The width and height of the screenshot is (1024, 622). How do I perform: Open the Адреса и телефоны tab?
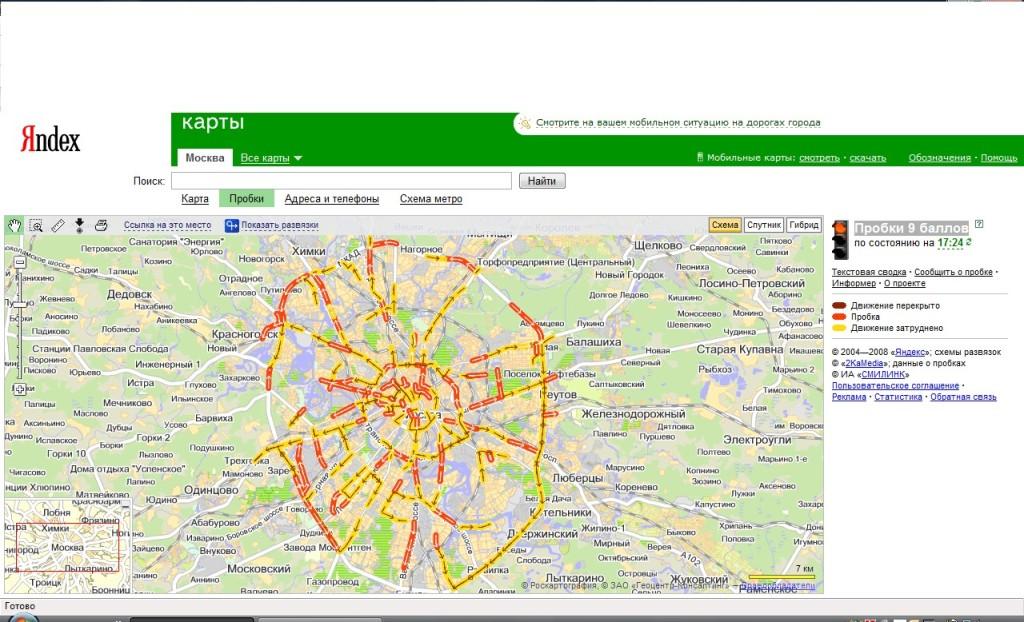[332, 199]
